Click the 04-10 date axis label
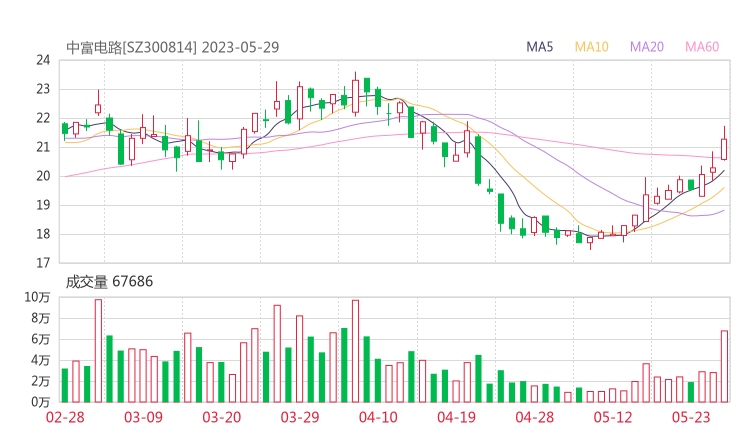The height and width of the screenshot is (440, 740). tap(378, 417)
